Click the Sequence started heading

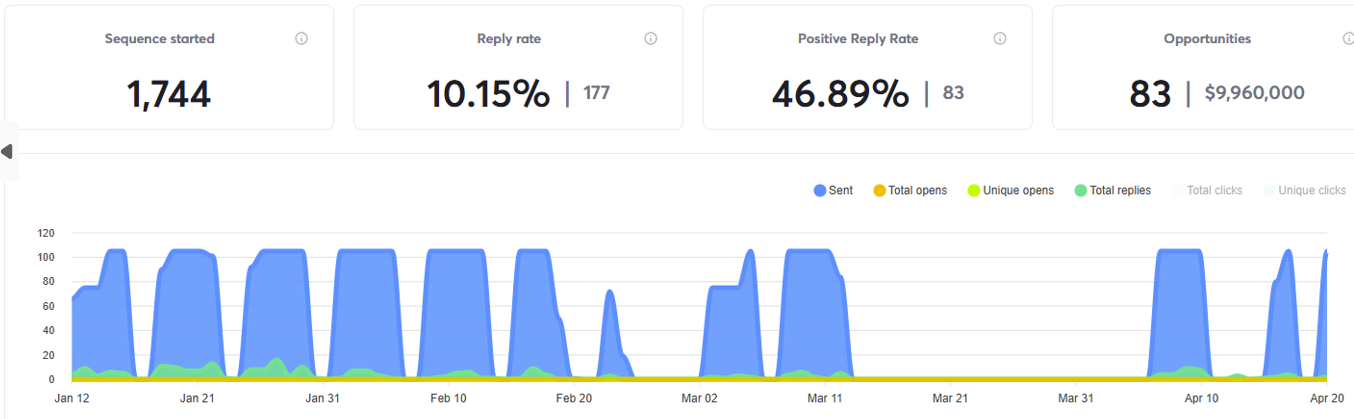click(x=160, y=39)
